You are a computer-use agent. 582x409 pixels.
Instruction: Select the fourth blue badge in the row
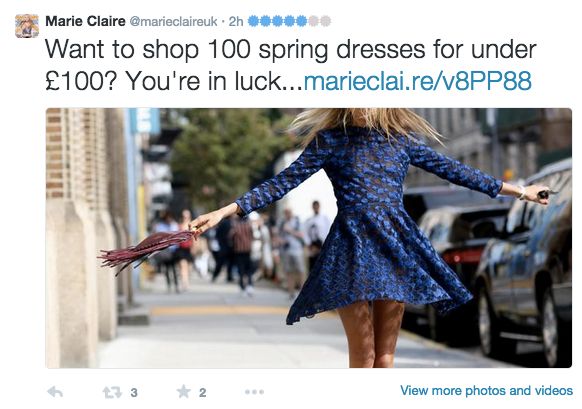[x=290, y=21]
